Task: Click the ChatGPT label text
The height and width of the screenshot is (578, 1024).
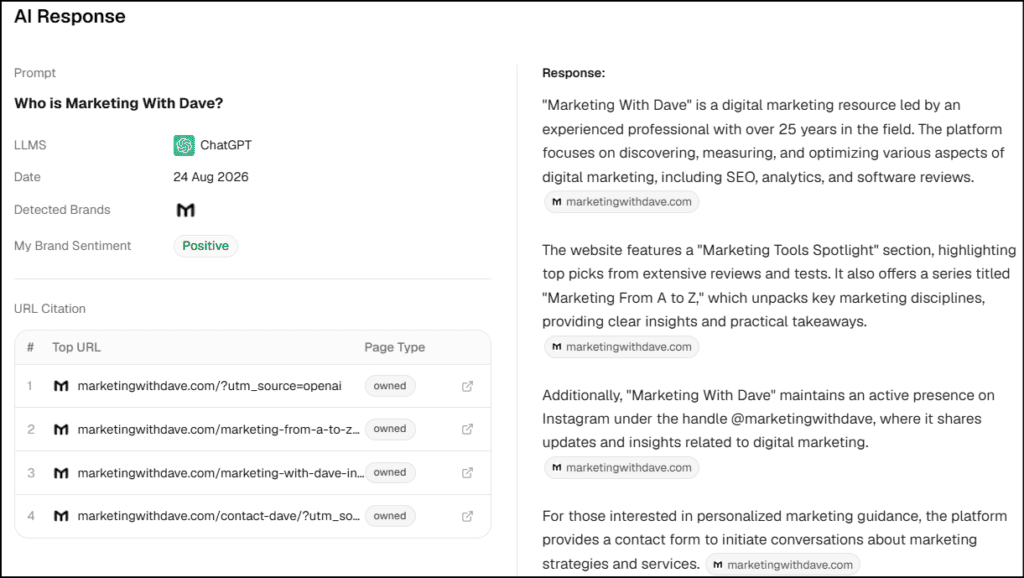Action: tap(226, 145)
